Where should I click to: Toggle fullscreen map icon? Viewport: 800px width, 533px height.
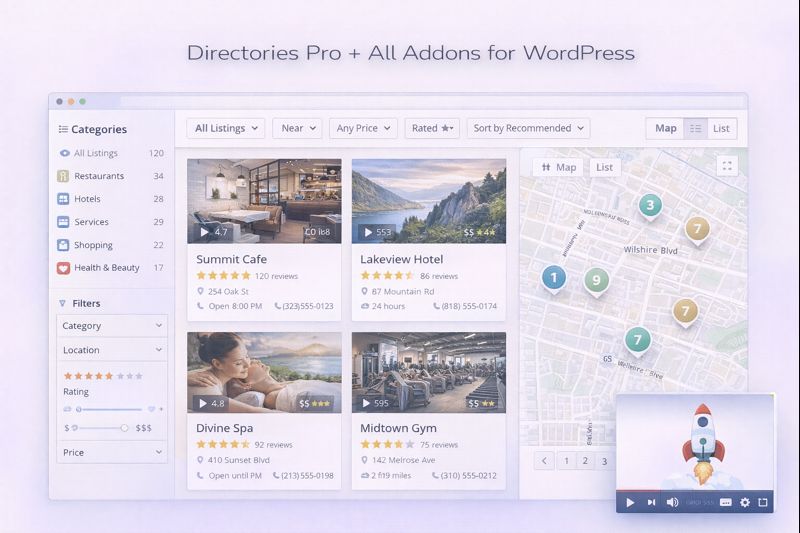click(x=727, y=166)
